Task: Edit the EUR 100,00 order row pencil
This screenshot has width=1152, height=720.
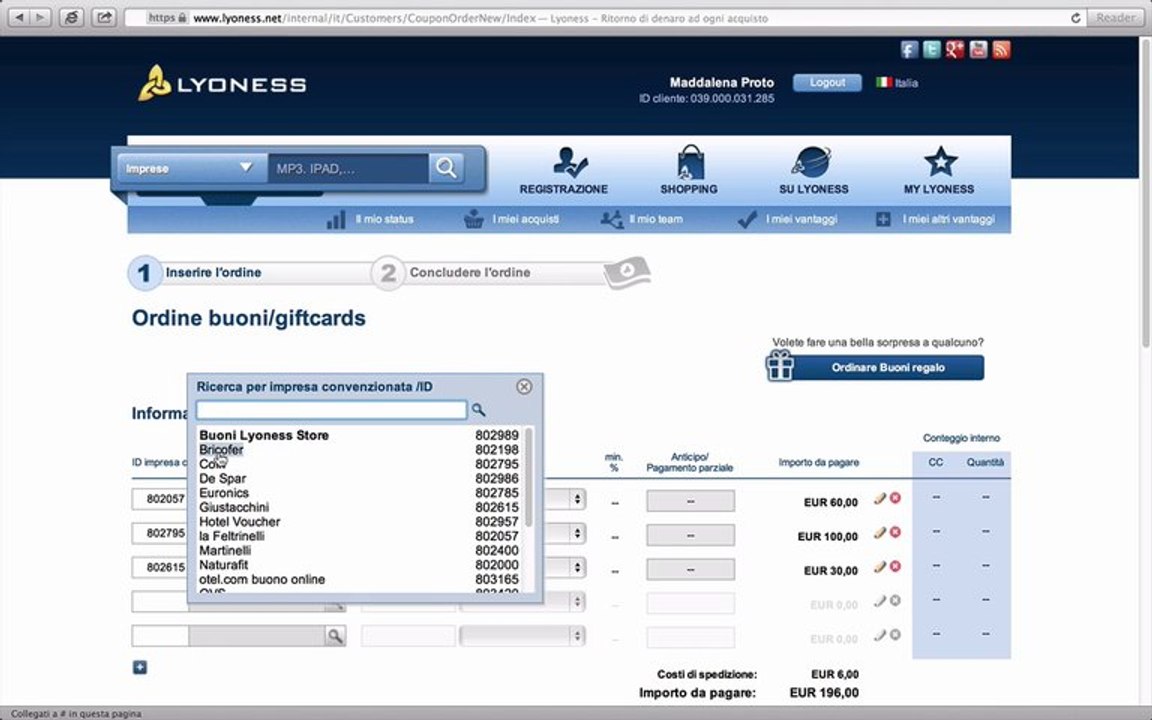Action: click(879, 533)
